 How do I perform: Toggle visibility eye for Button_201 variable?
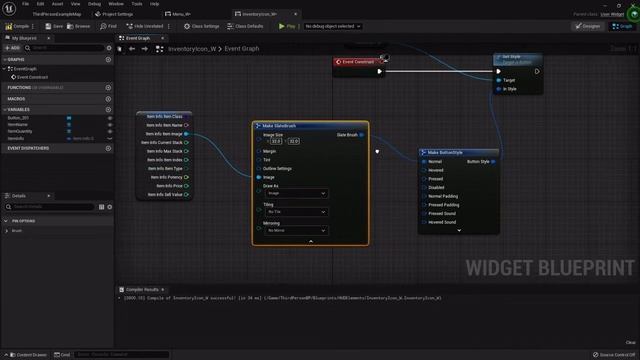[109, 118]
